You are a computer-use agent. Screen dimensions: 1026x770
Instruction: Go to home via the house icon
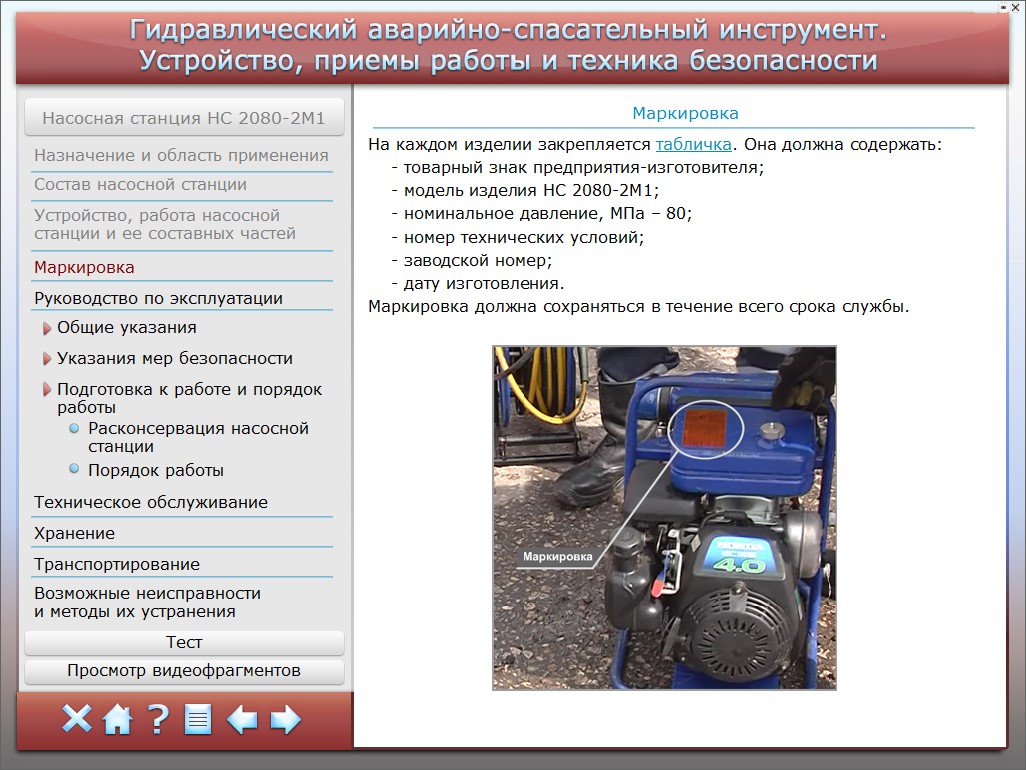[x=117, y=719]
